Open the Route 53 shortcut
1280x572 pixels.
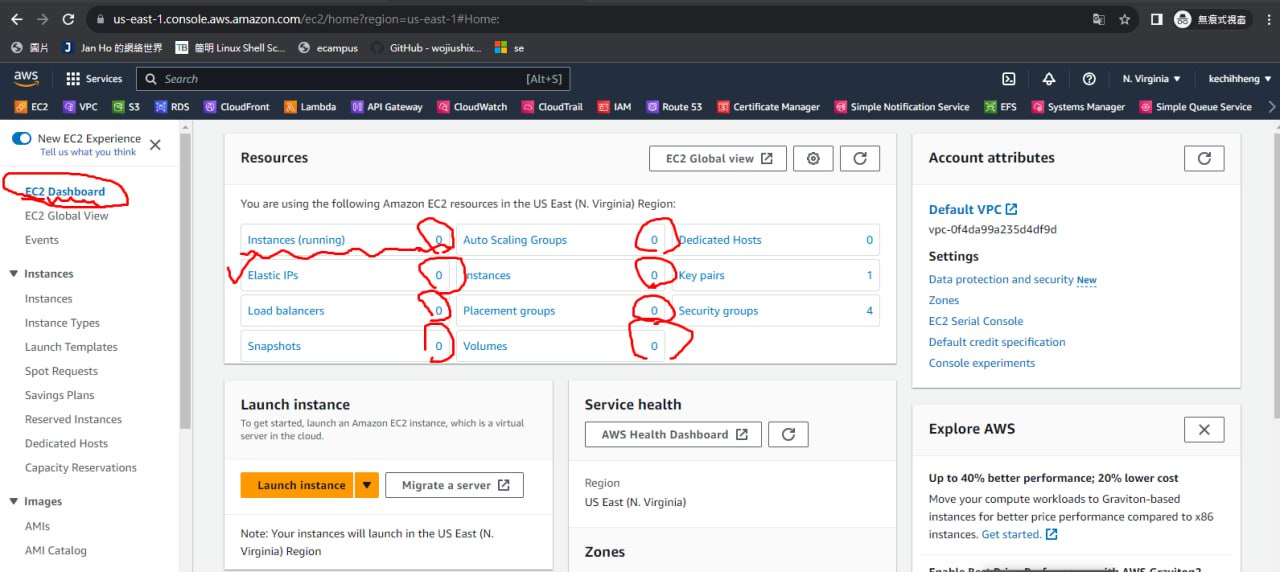(x=674, y=107)
